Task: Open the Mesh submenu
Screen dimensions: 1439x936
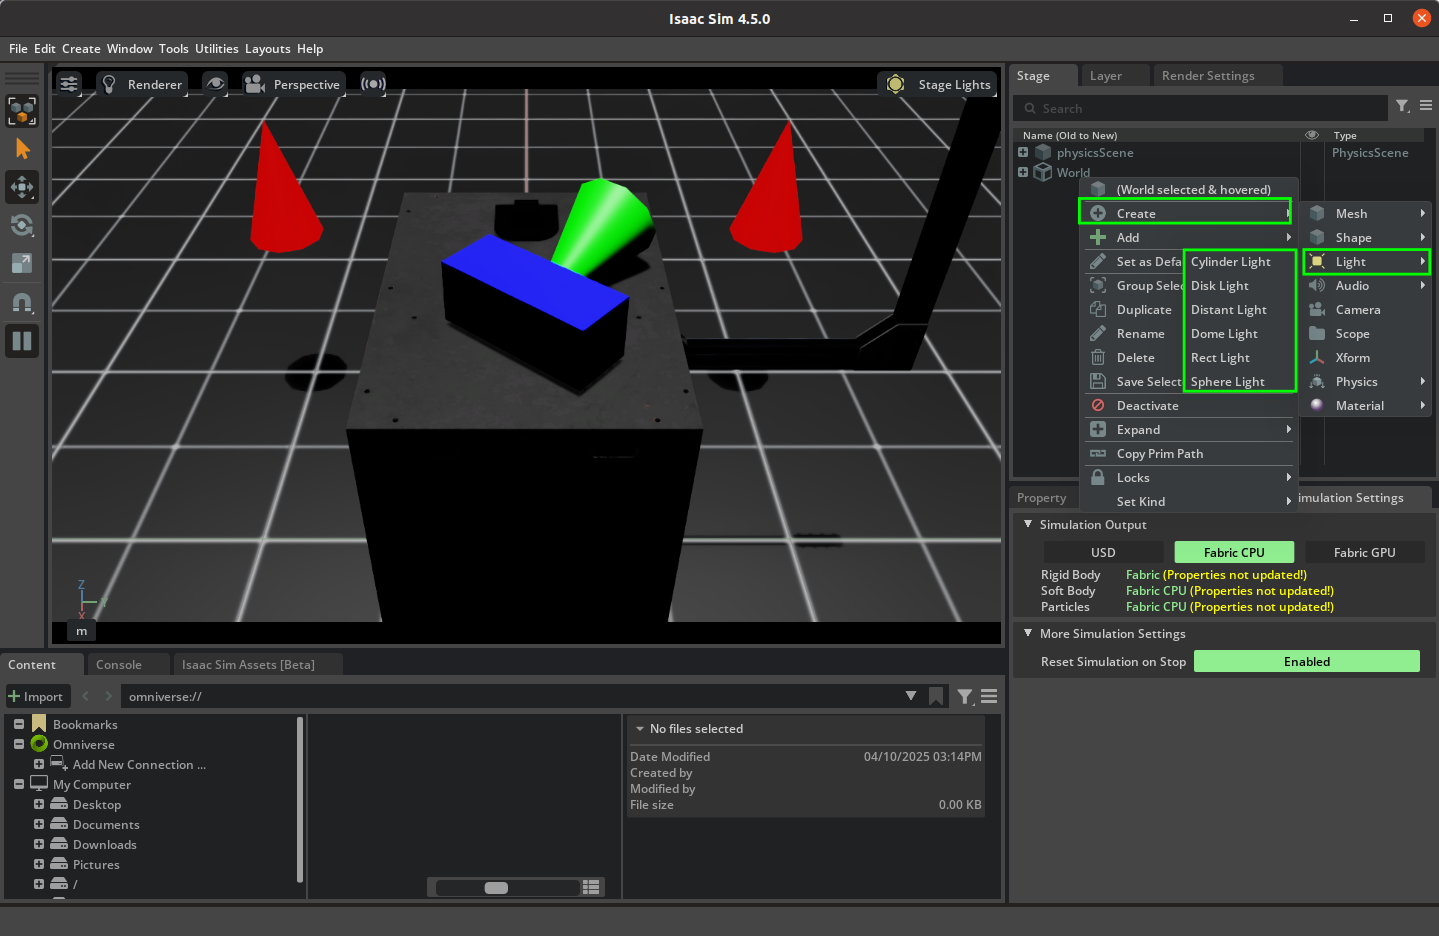Action: 1367,214
